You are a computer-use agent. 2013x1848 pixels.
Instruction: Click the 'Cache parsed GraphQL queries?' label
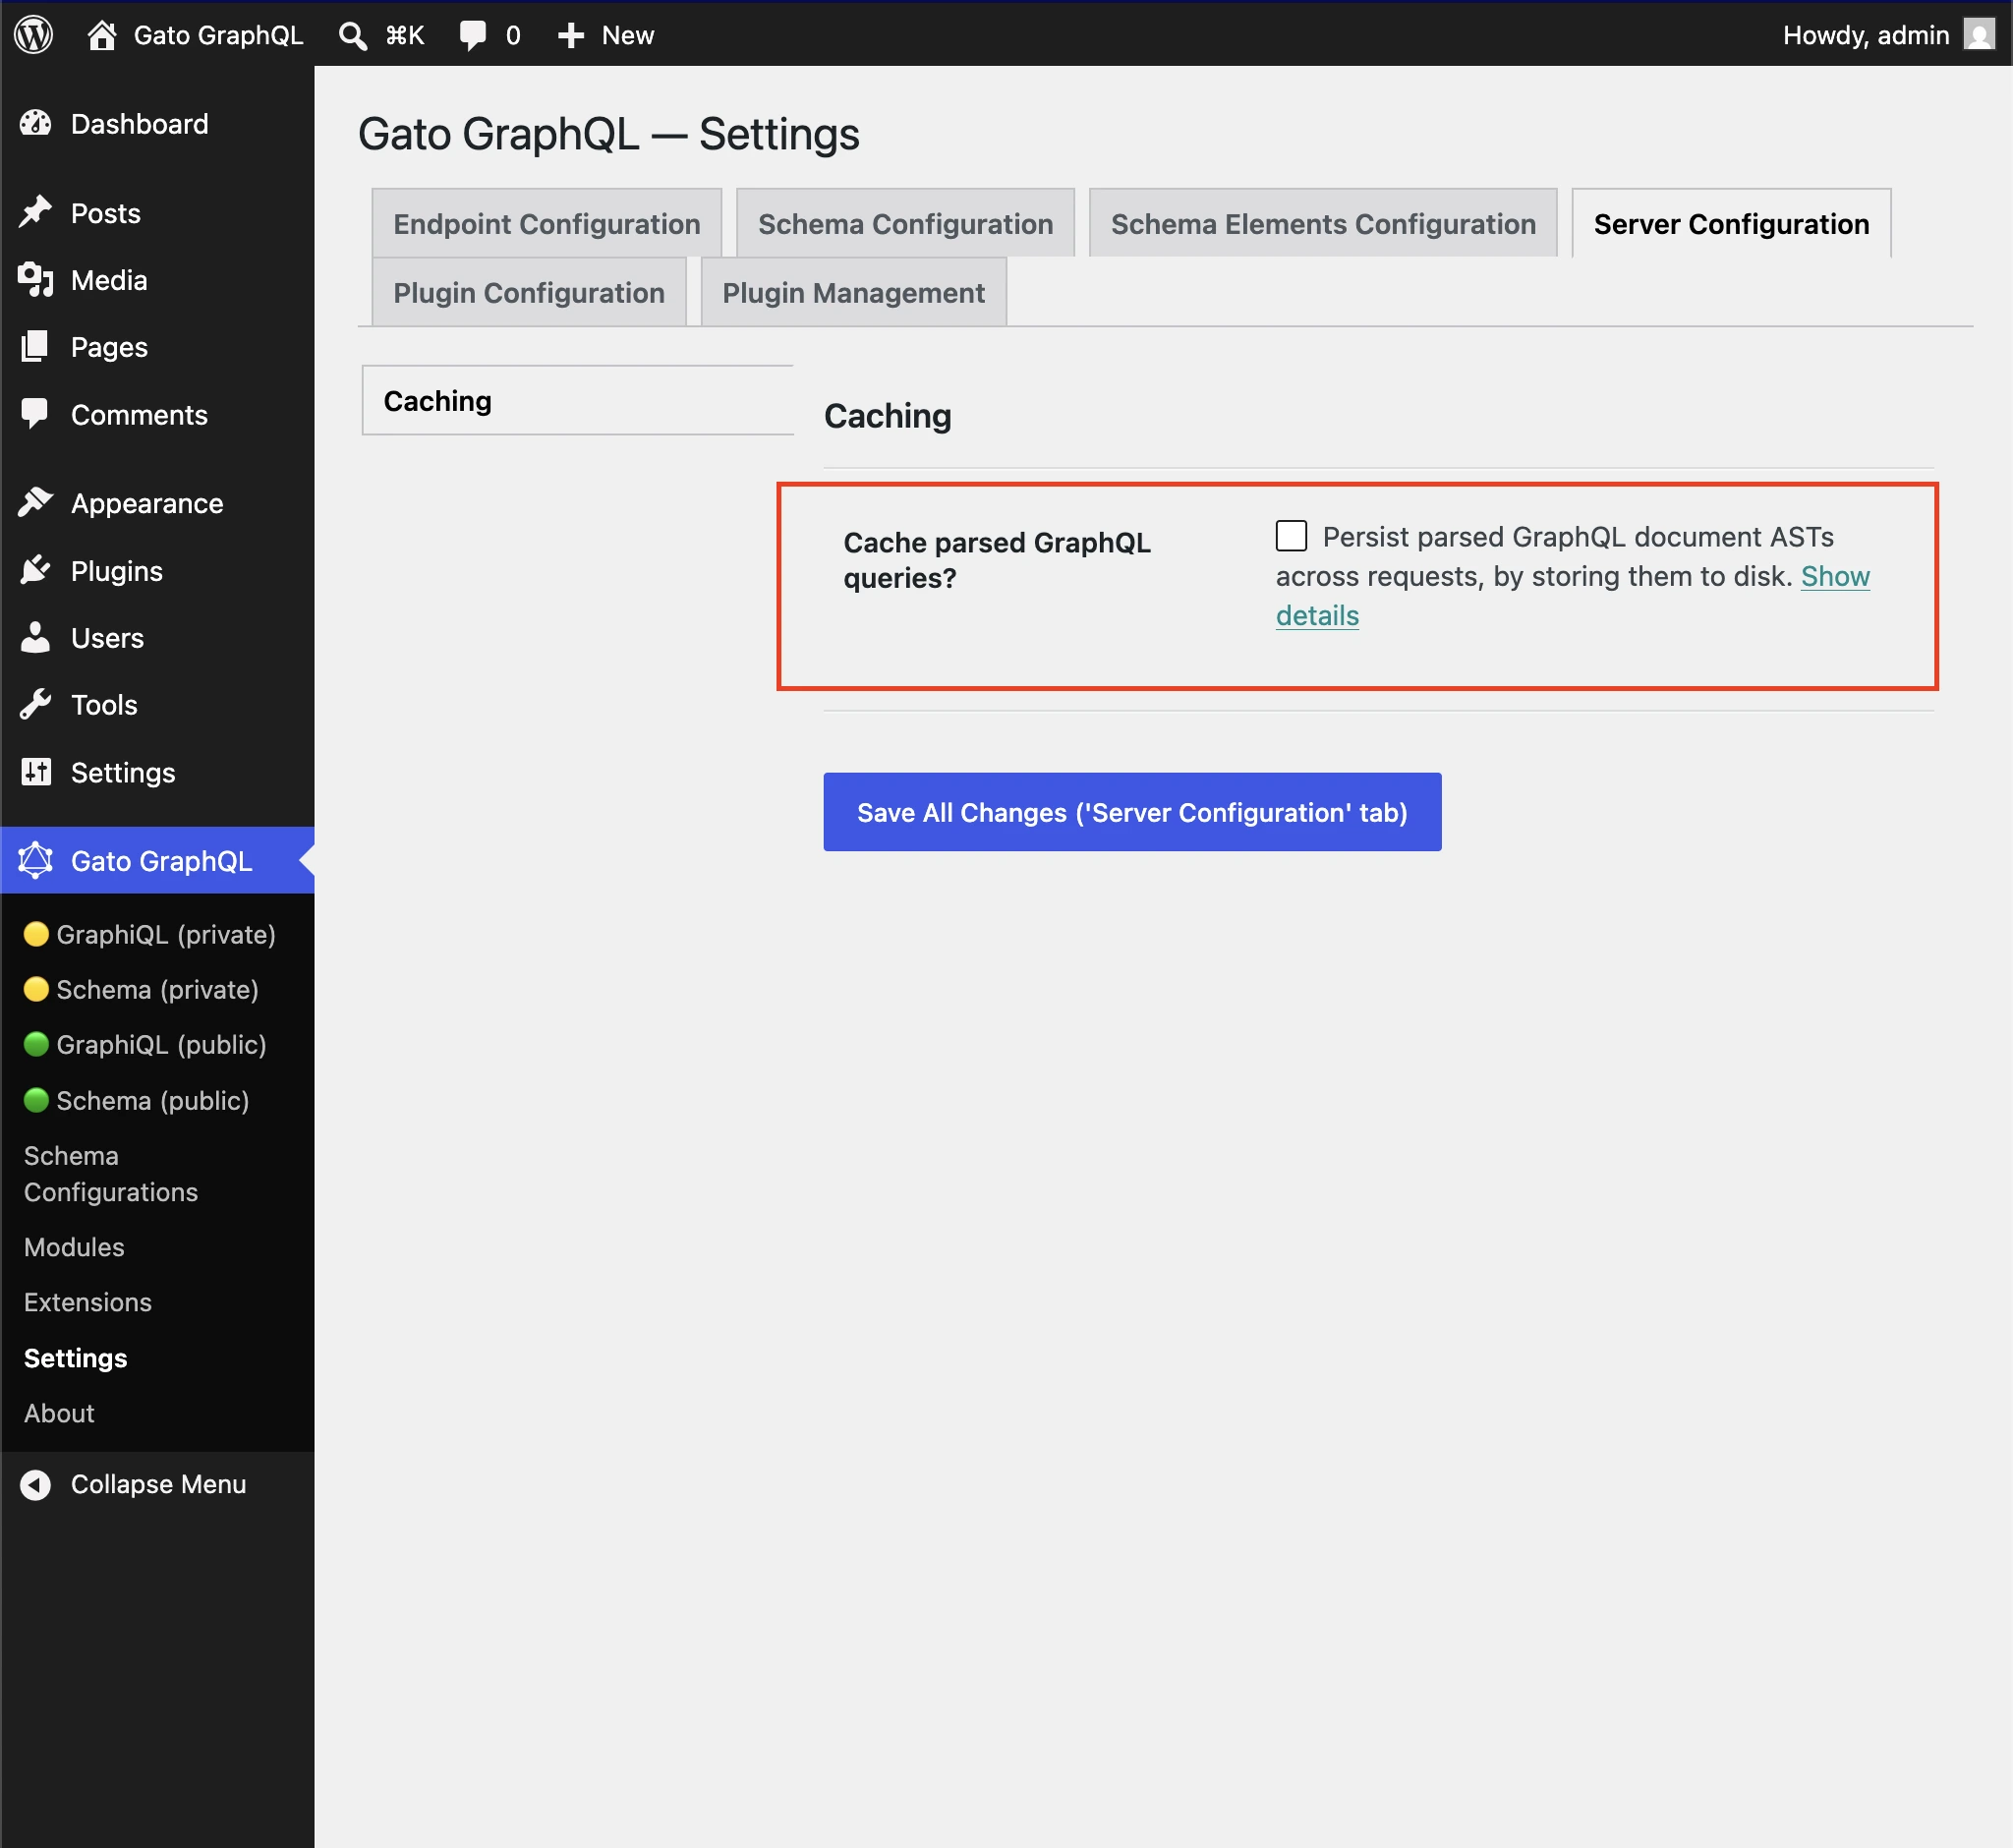pos(997,560)
